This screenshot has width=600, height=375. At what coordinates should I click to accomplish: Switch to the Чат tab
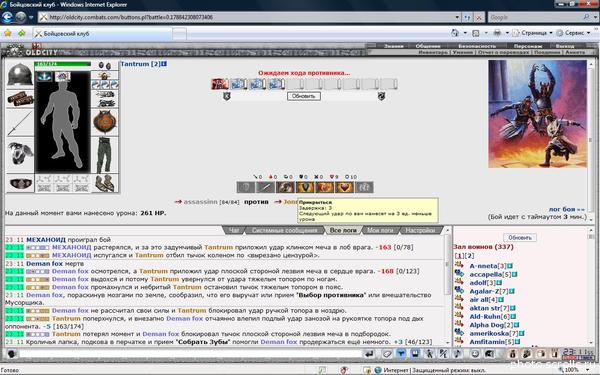234,230
